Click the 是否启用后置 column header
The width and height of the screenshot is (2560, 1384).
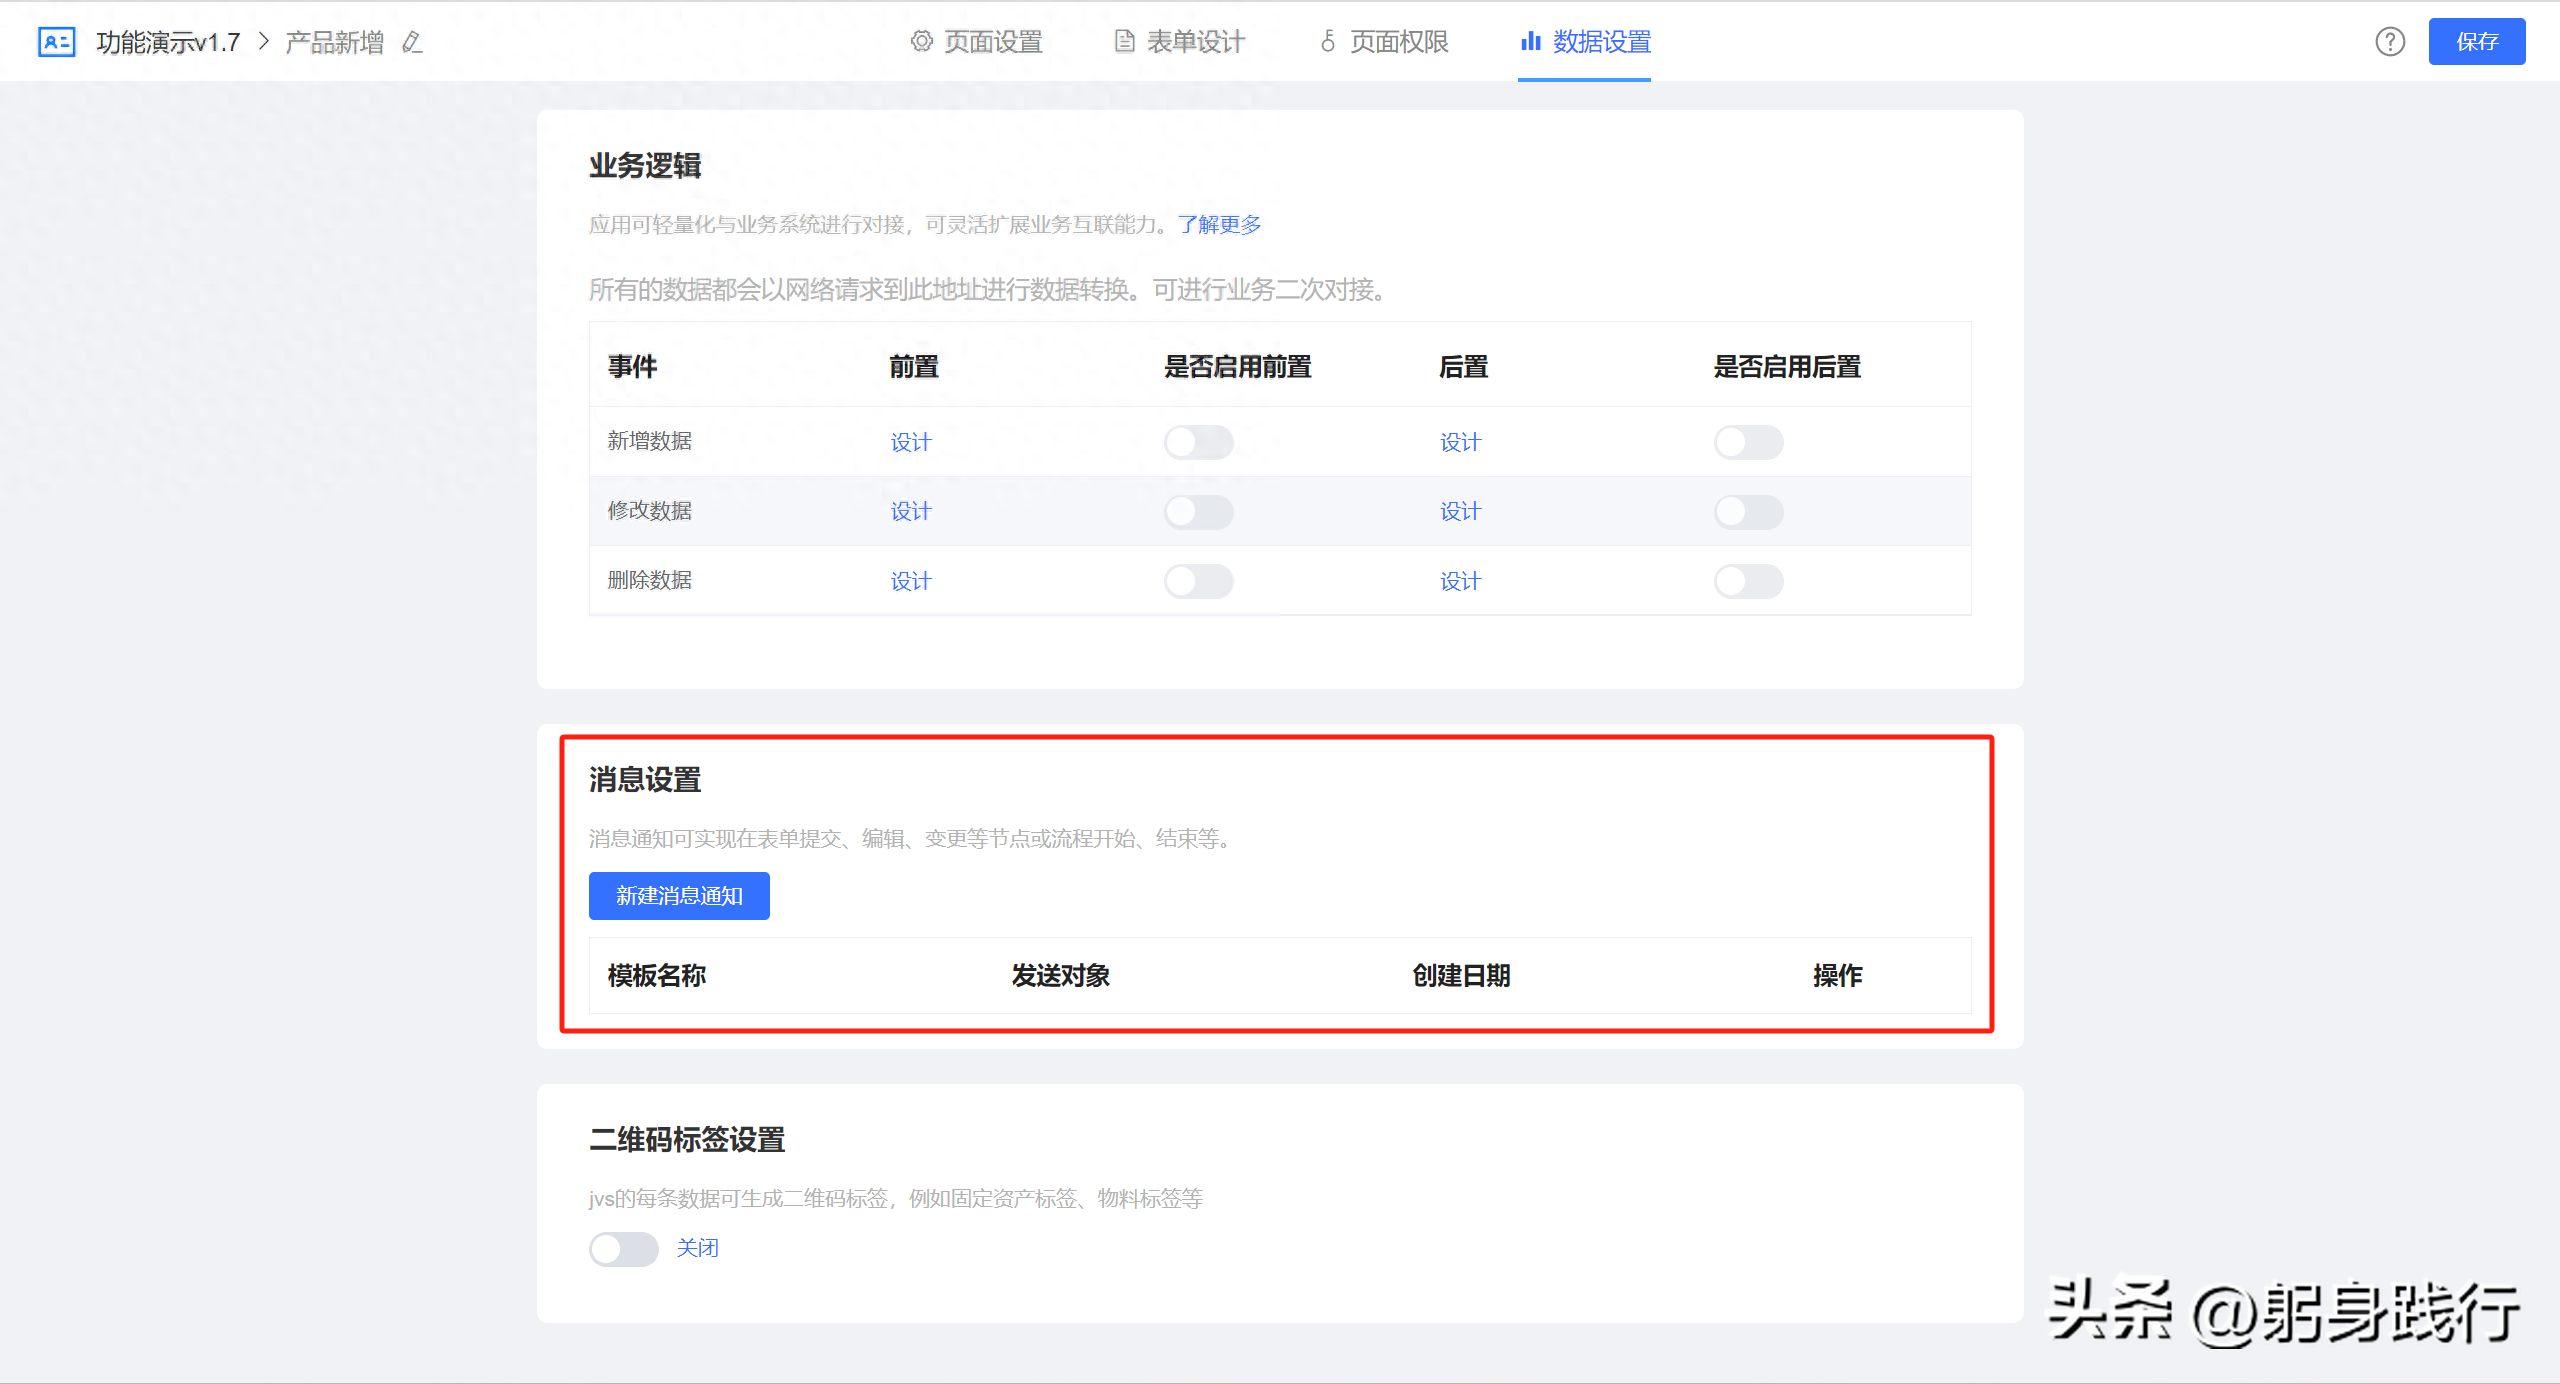click(1787, 367)
